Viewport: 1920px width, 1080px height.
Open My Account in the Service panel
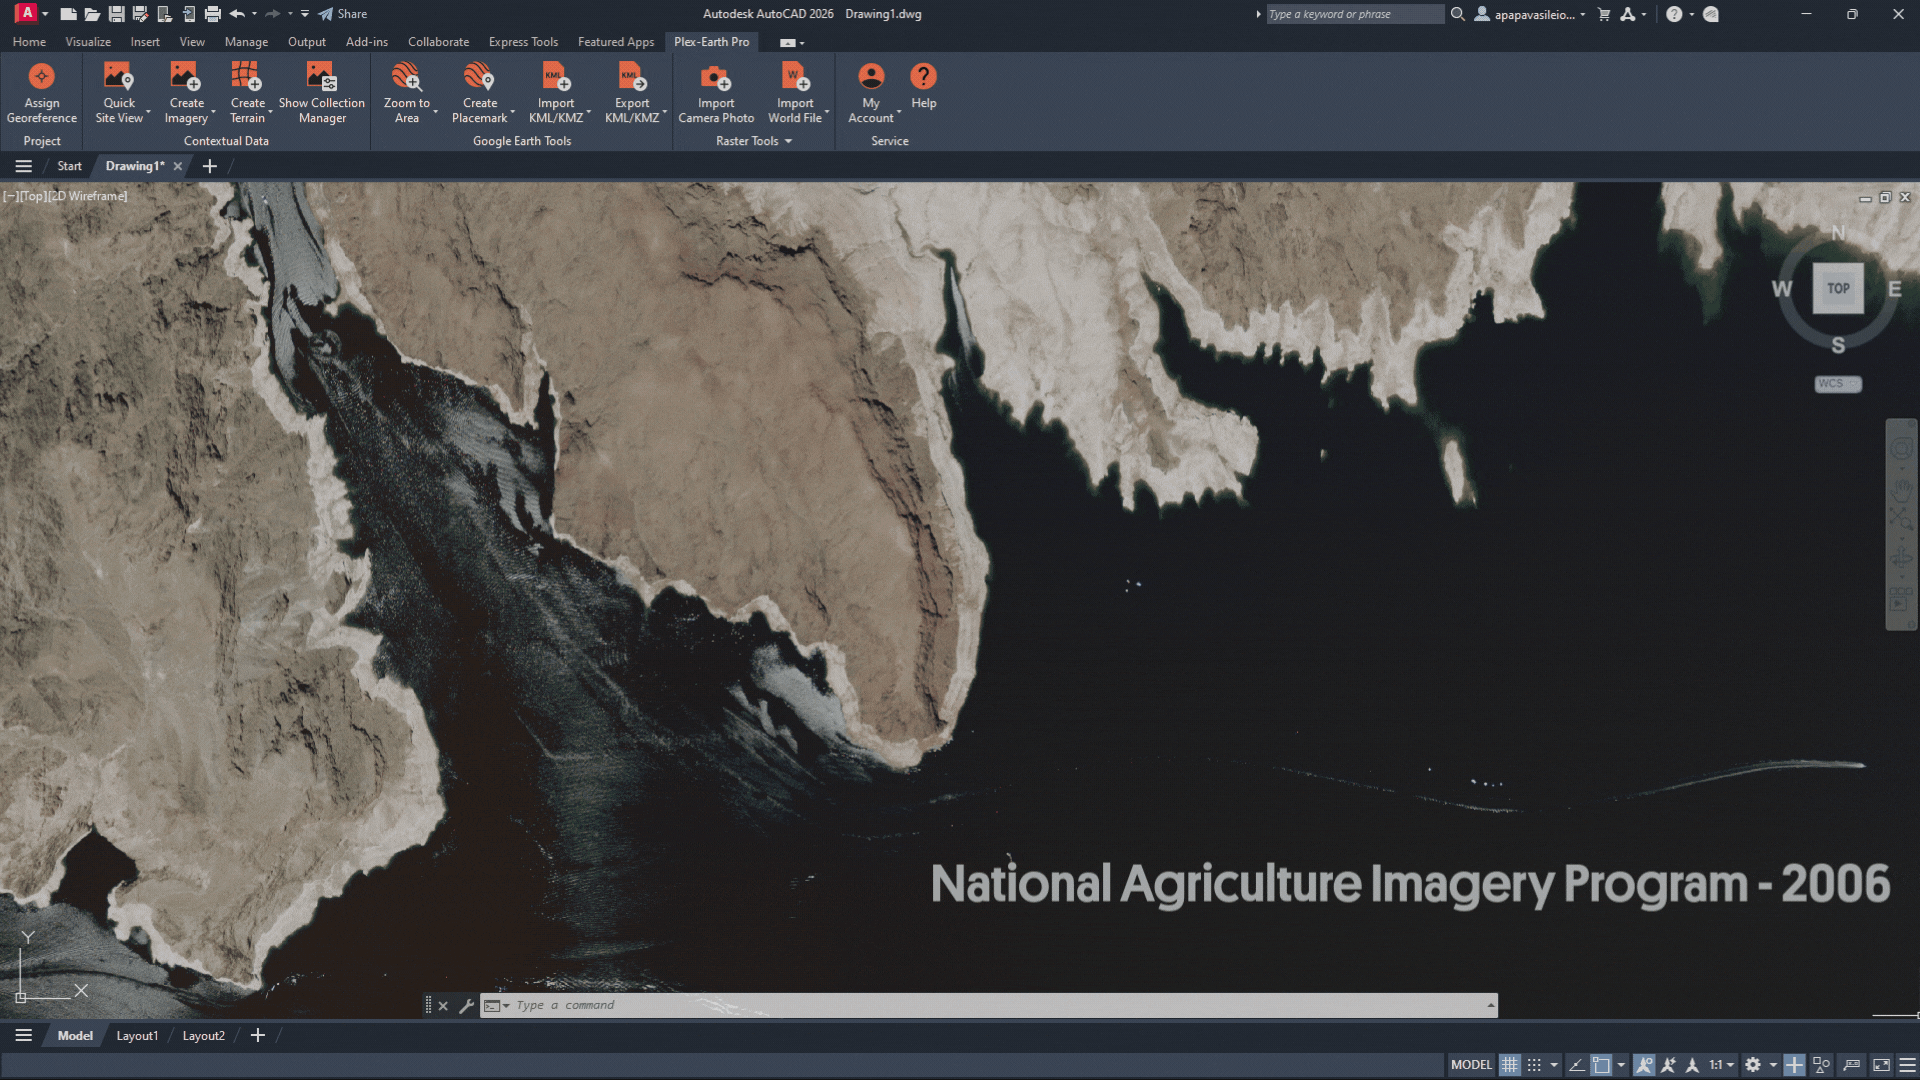point(871,77)
